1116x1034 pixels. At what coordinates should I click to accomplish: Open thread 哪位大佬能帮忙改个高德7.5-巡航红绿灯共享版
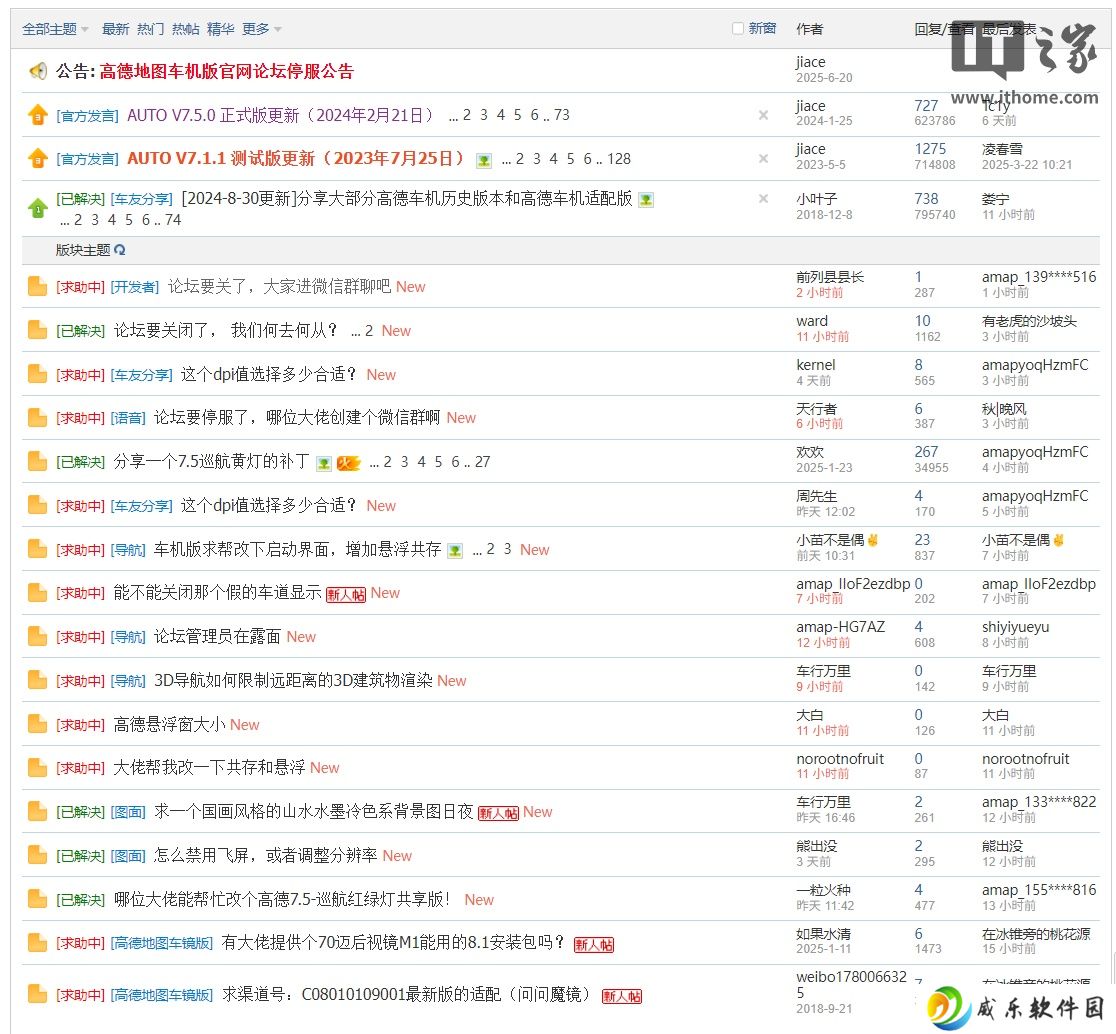click(x=282, y=900)
